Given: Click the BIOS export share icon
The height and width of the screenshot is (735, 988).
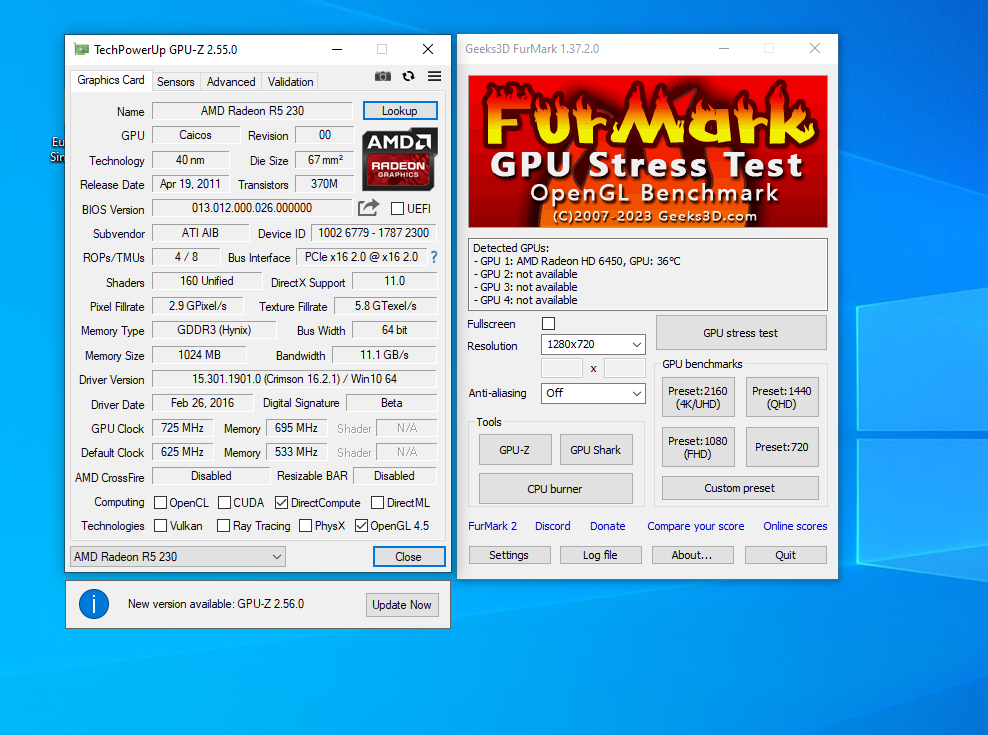Looking at the screenshot, I should tap(369, 207).
